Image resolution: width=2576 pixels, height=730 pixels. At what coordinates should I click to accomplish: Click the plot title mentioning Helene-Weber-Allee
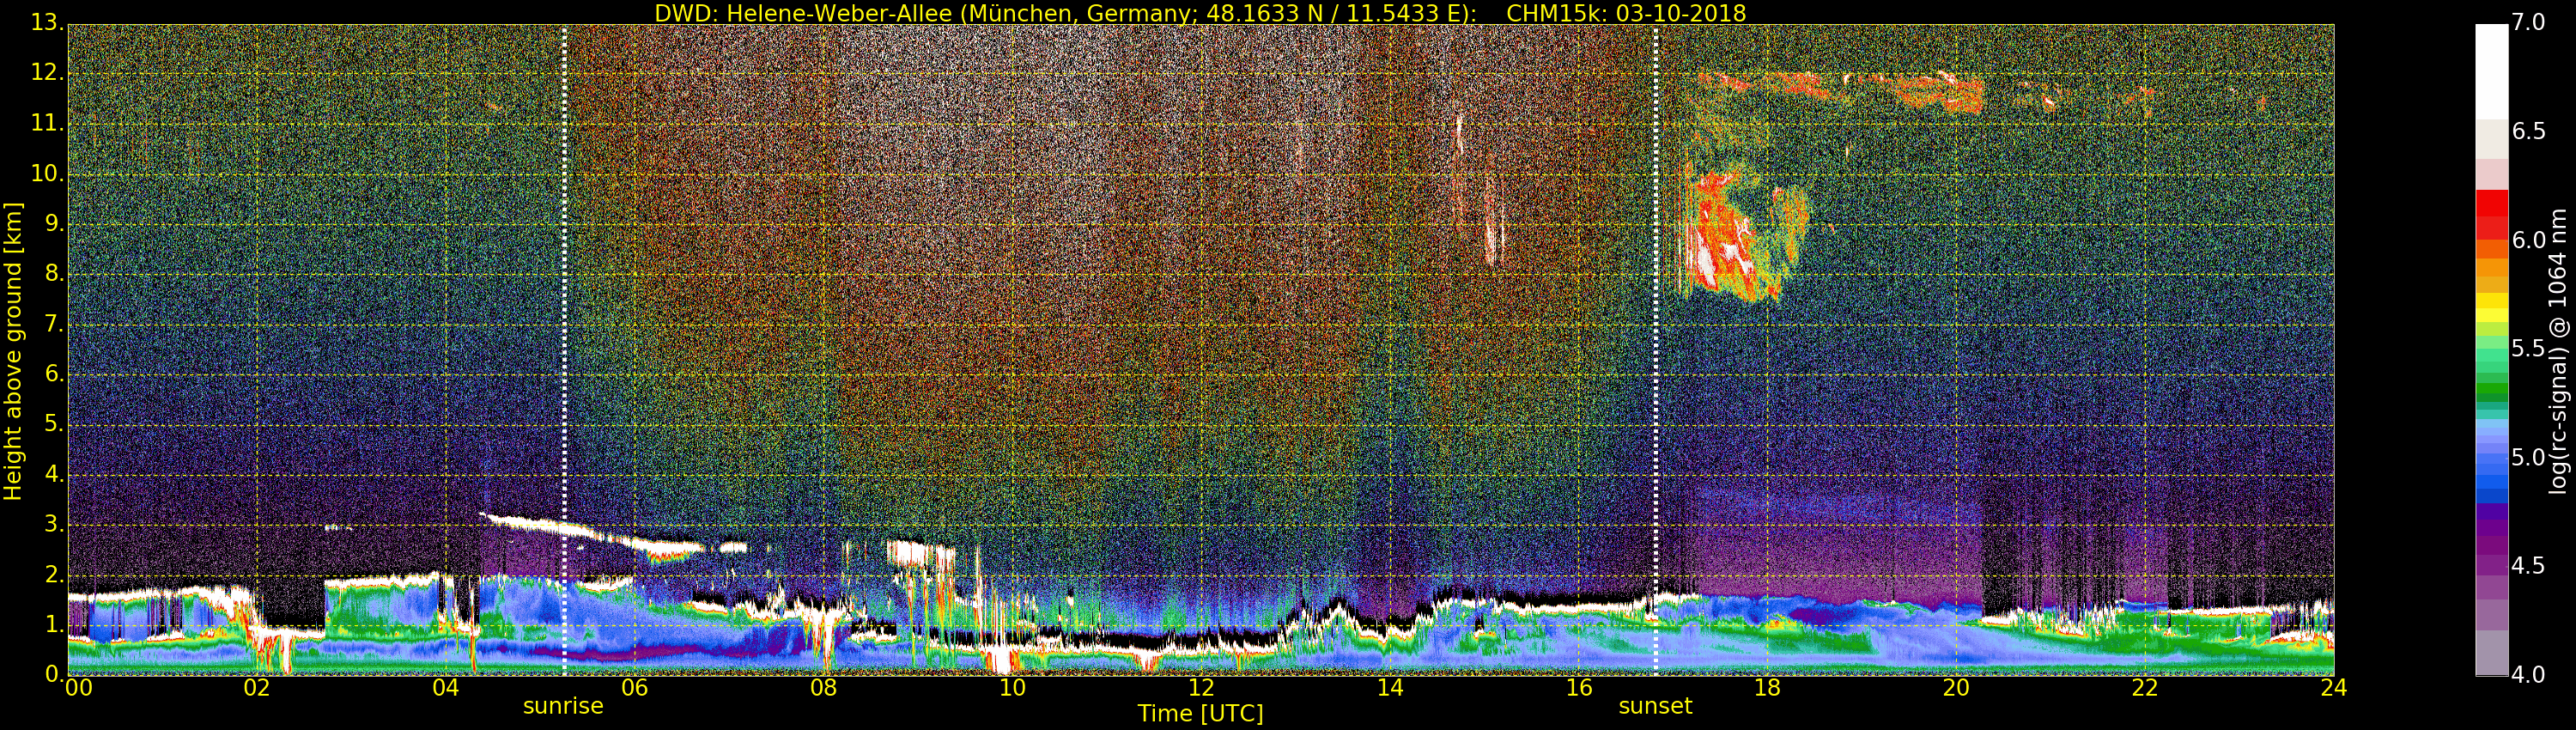tap(1200, 14)
